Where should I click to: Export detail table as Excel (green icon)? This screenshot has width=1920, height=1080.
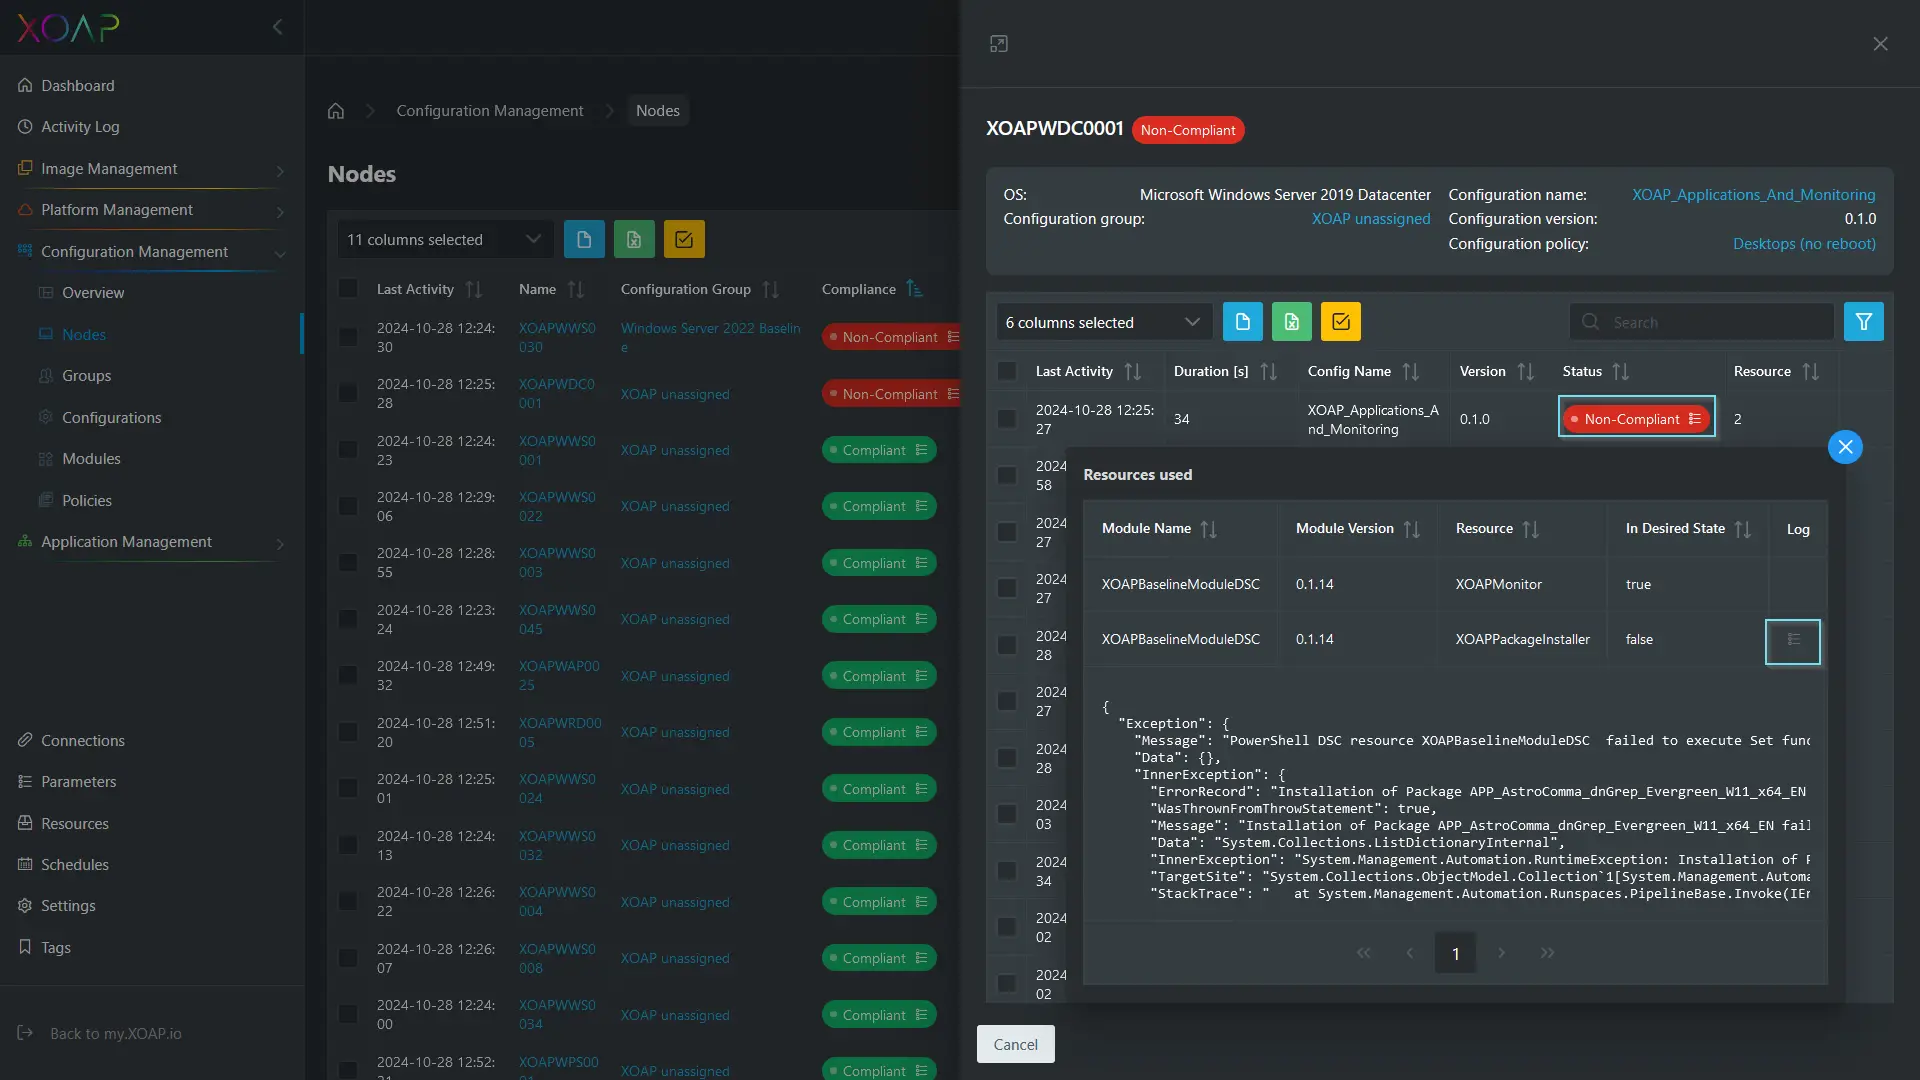pyautogui.click(x=1292, y=322)
